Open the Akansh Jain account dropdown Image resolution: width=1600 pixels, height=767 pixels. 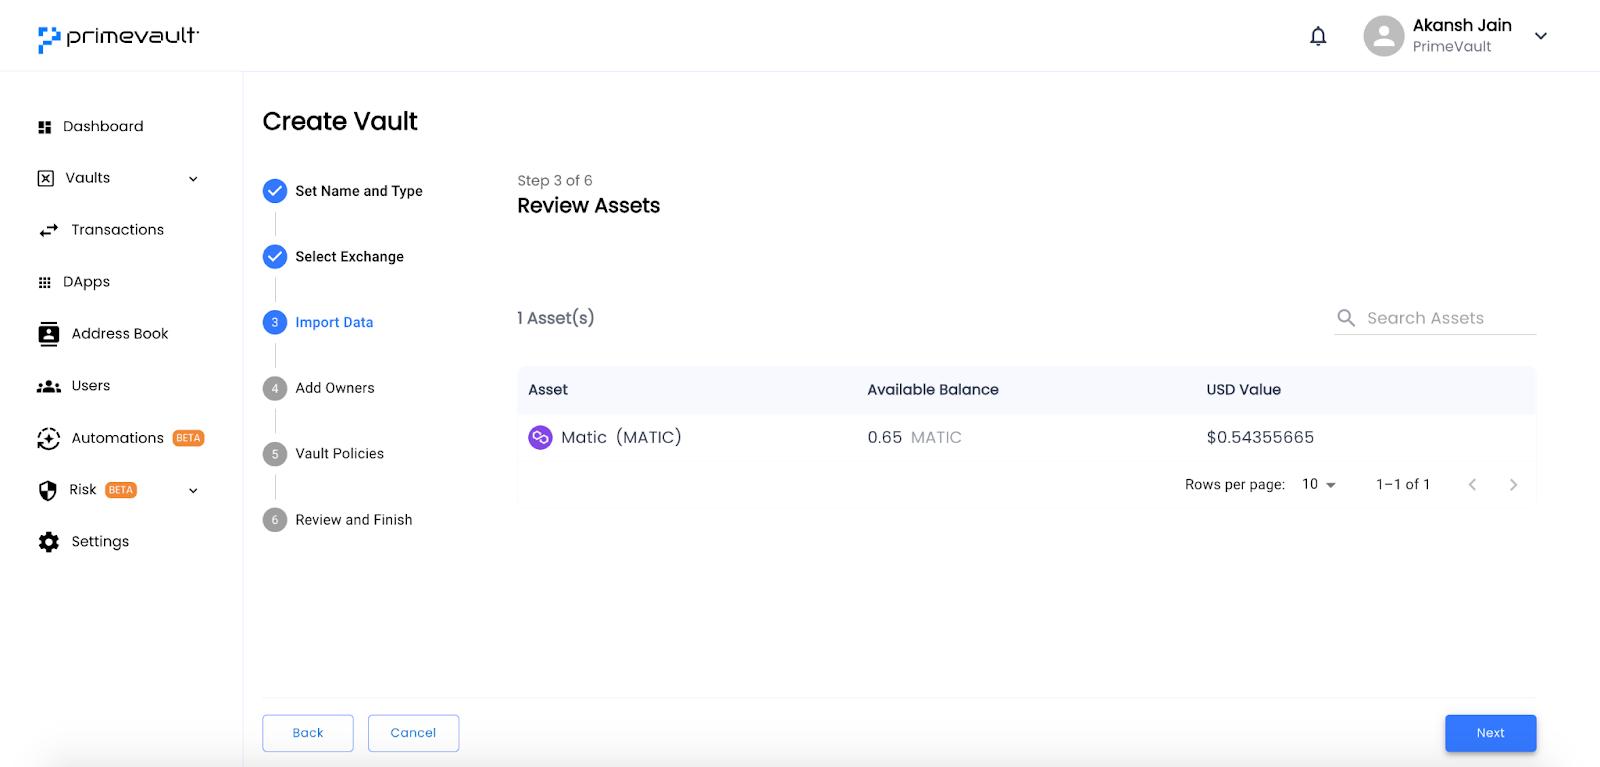1541,36
